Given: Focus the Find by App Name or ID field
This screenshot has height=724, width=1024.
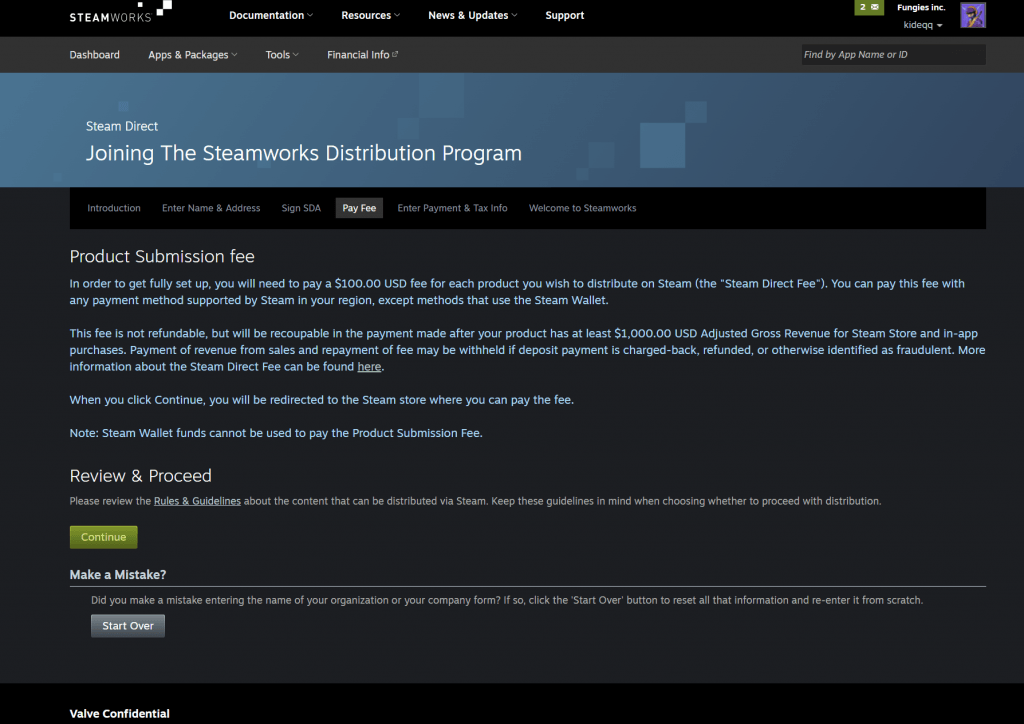Looking at the screenshot, I should [x=893, y=55].
